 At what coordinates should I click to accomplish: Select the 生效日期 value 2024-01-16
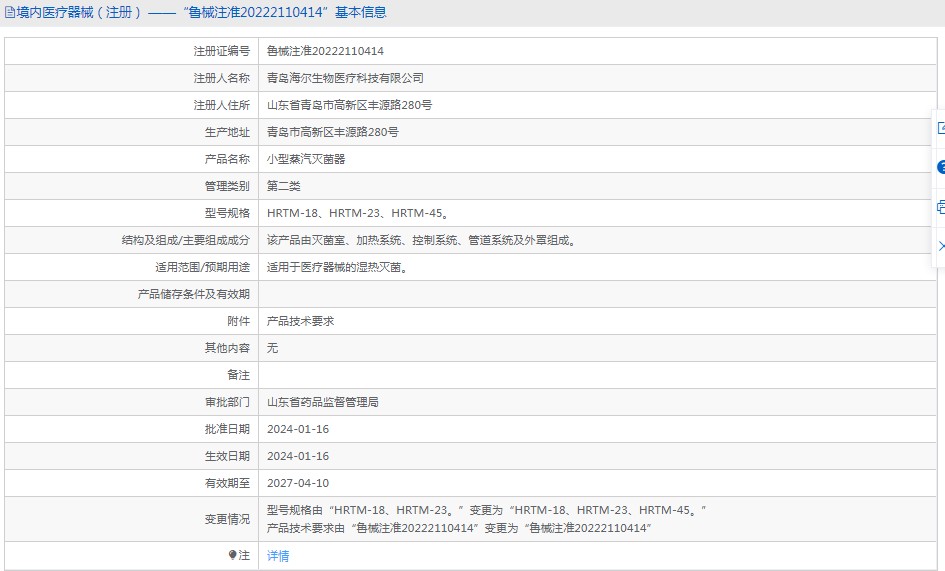[298, 456]
